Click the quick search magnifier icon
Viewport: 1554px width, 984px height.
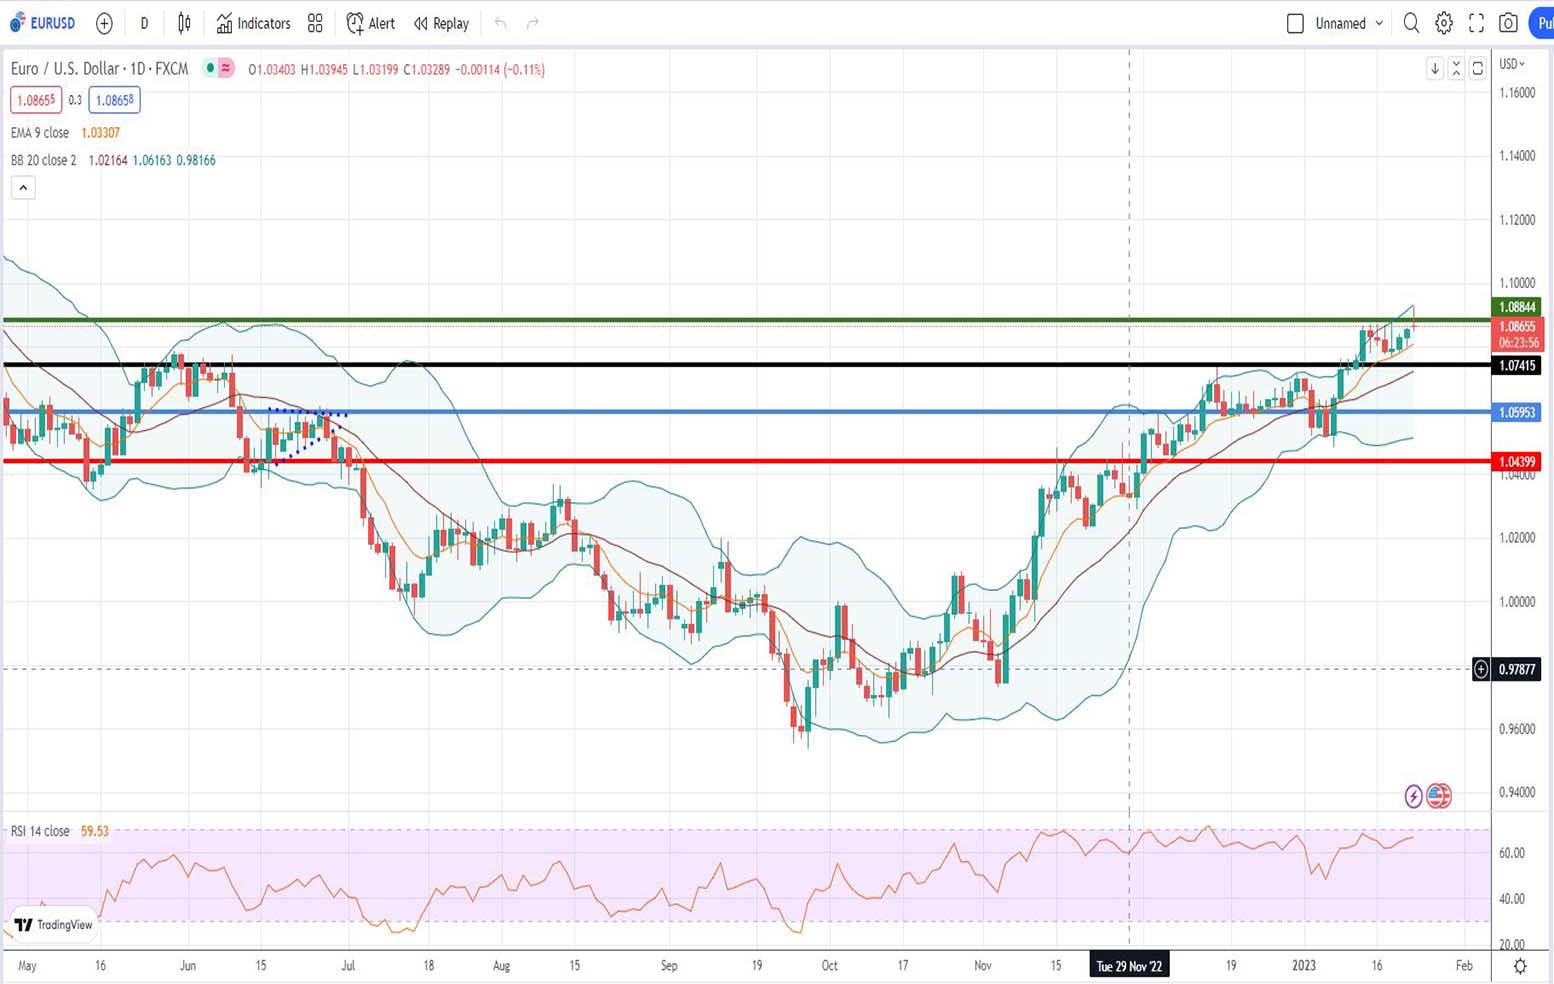tap(1411, 23)
